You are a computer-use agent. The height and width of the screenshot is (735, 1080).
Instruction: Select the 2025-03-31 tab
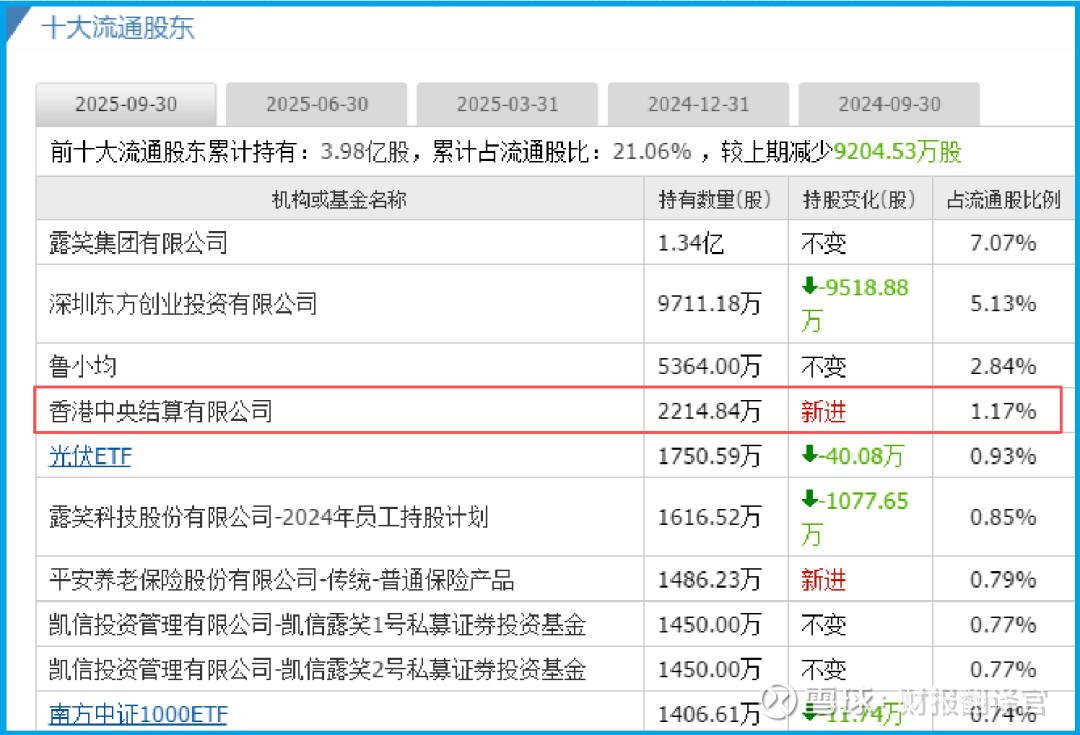click(x=508, y=104)
